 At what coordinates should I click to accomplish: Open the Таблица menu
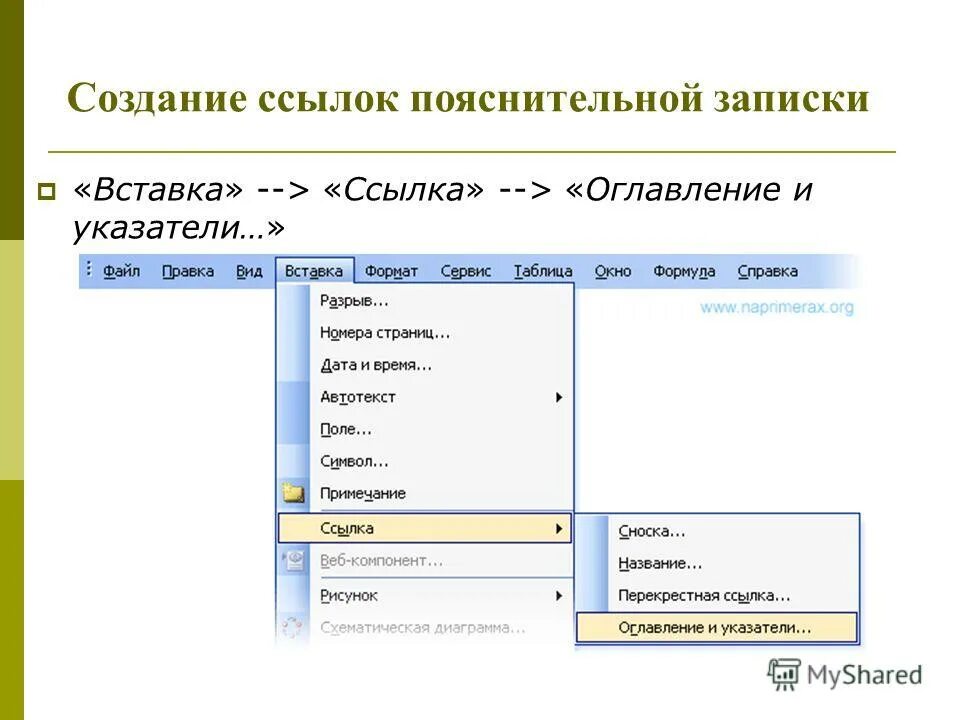(543, 271)
